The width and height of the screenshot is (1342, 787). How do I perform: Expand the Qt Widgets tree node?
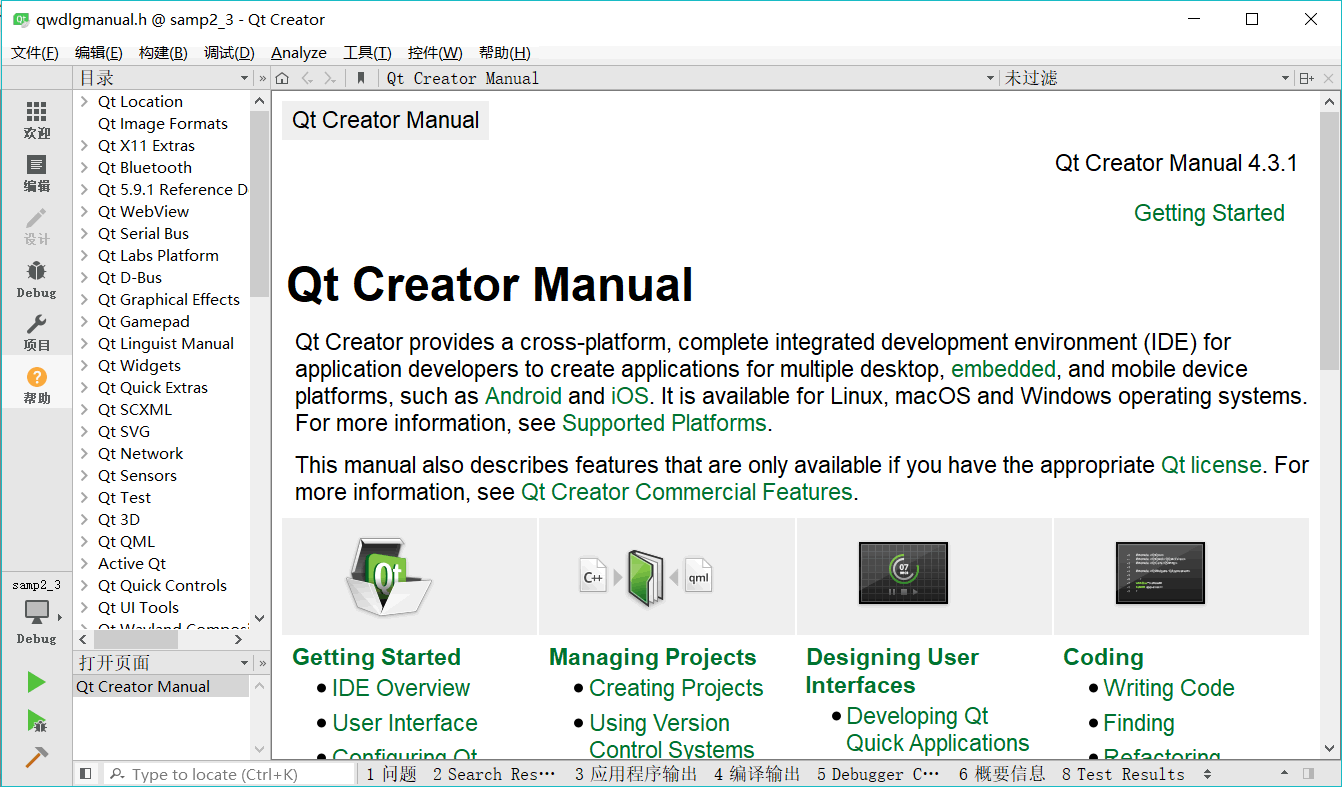[85, 366]
